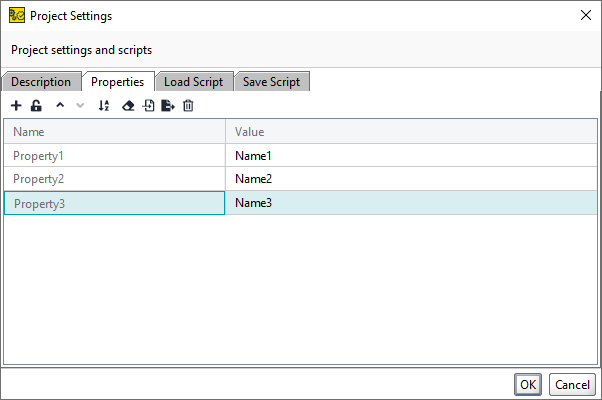Edit the Name3 value field
The width and height of the screenshot is (602, 400).
(x=410, y=203)
